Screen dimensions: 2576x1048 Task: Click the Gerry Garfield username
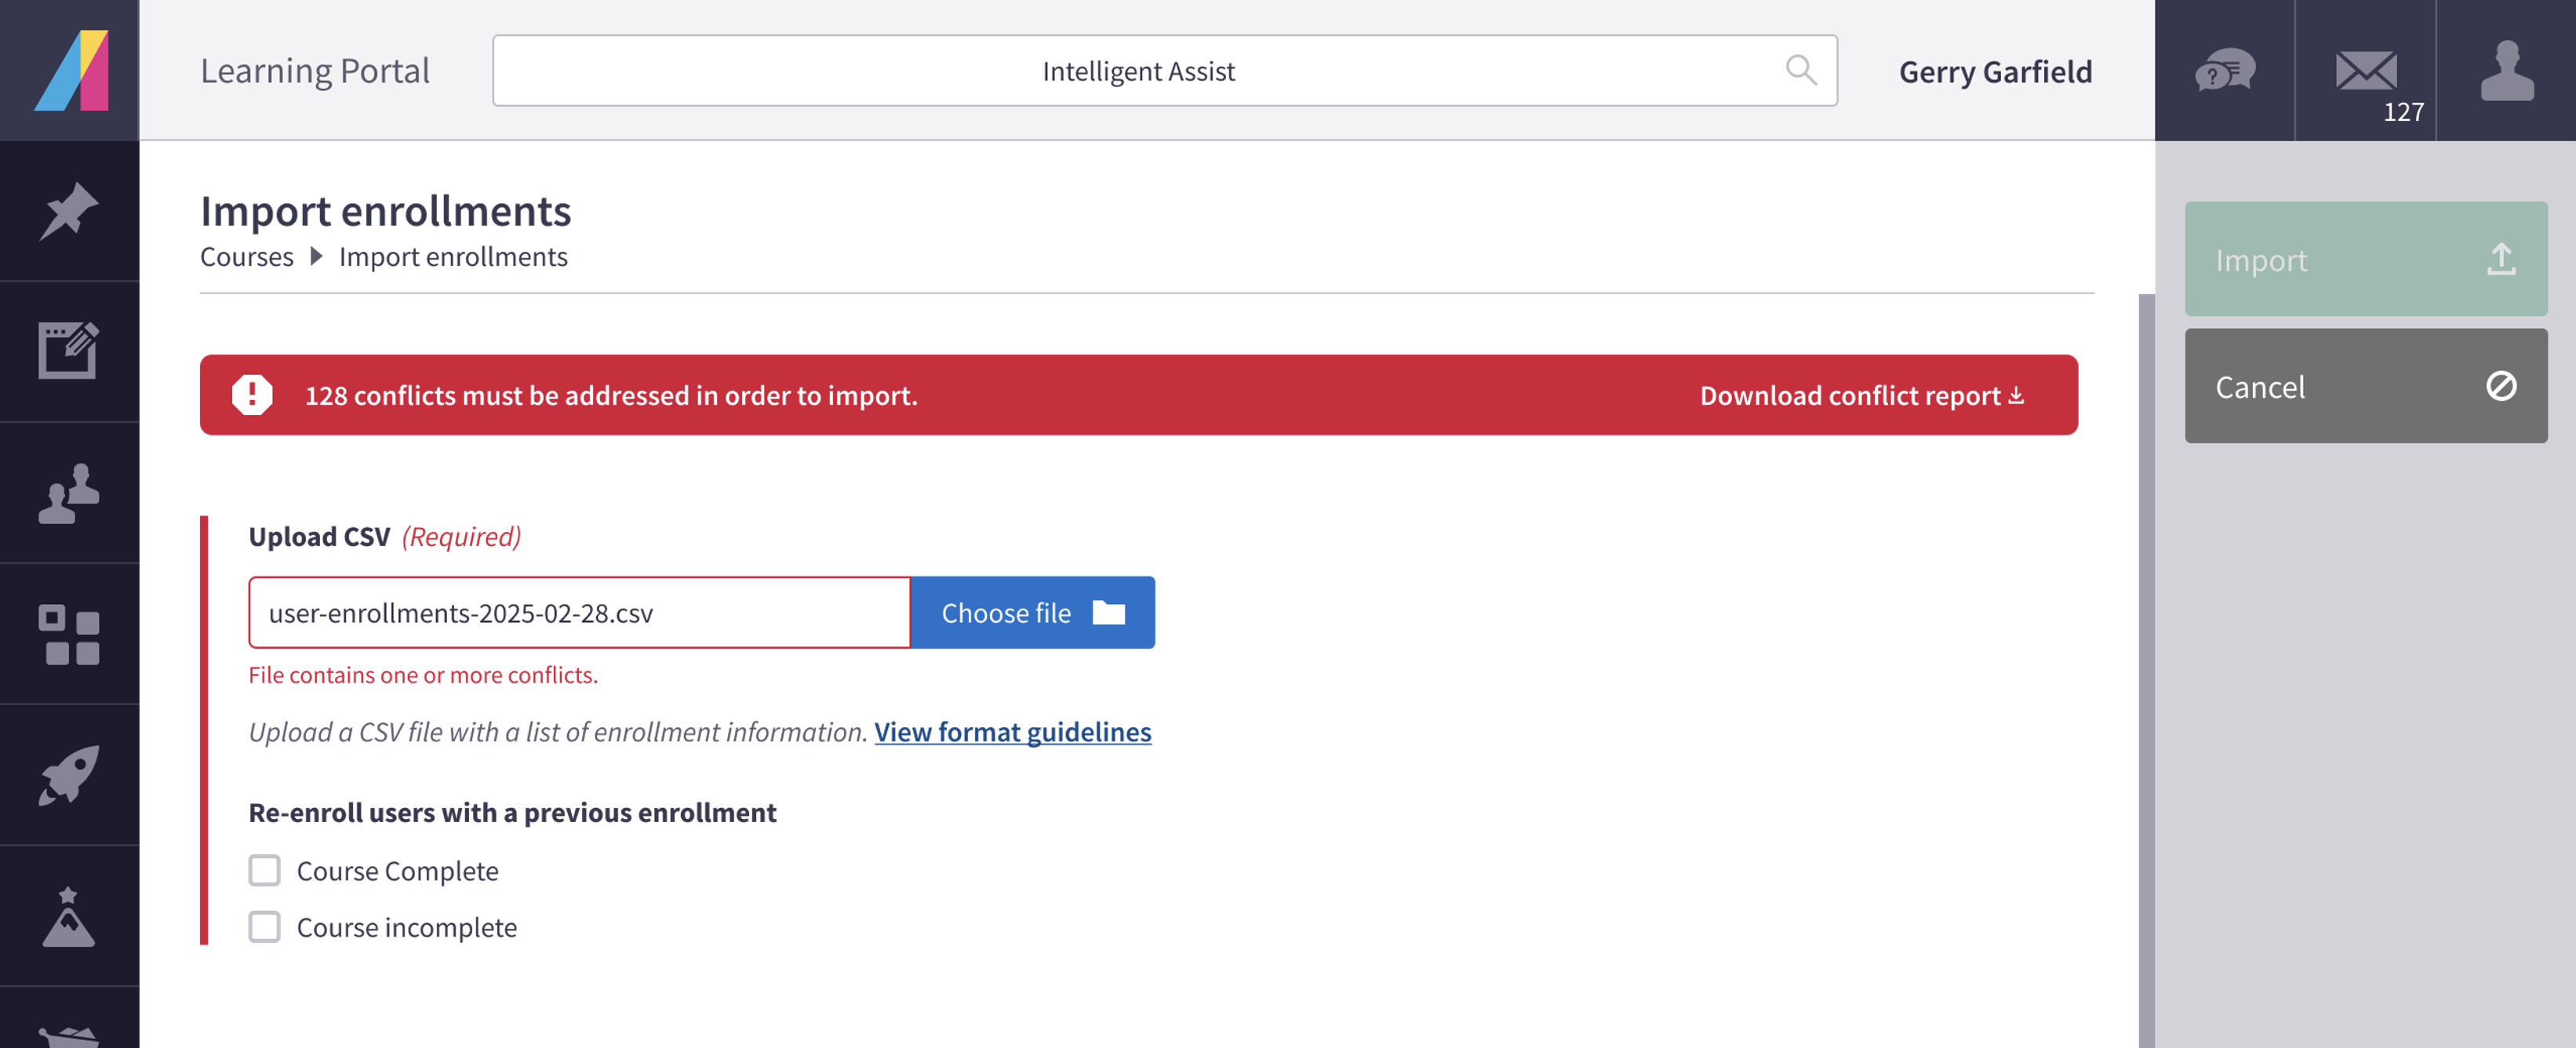pyautogui.click(x=1995, y=71)
